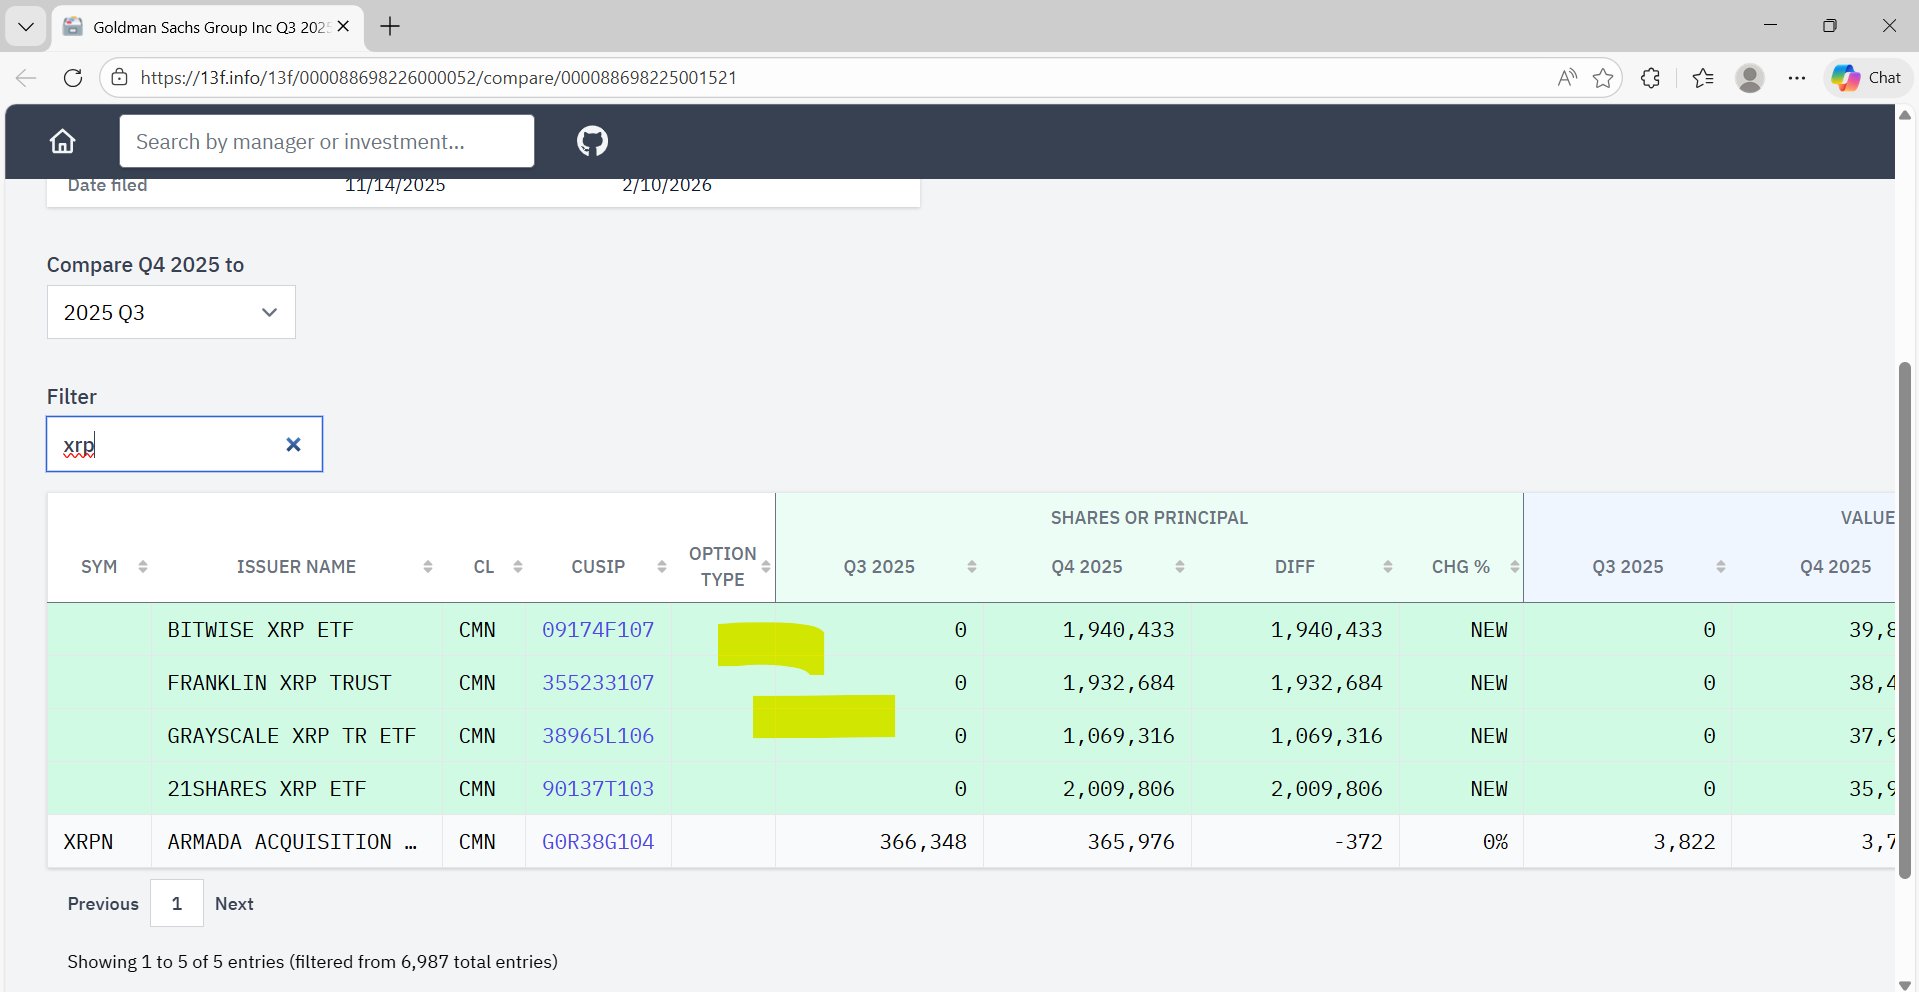Viewport: 1919px width, 992px height.
Task: Clear the xrp filter with the X icon
Action: 293,445
